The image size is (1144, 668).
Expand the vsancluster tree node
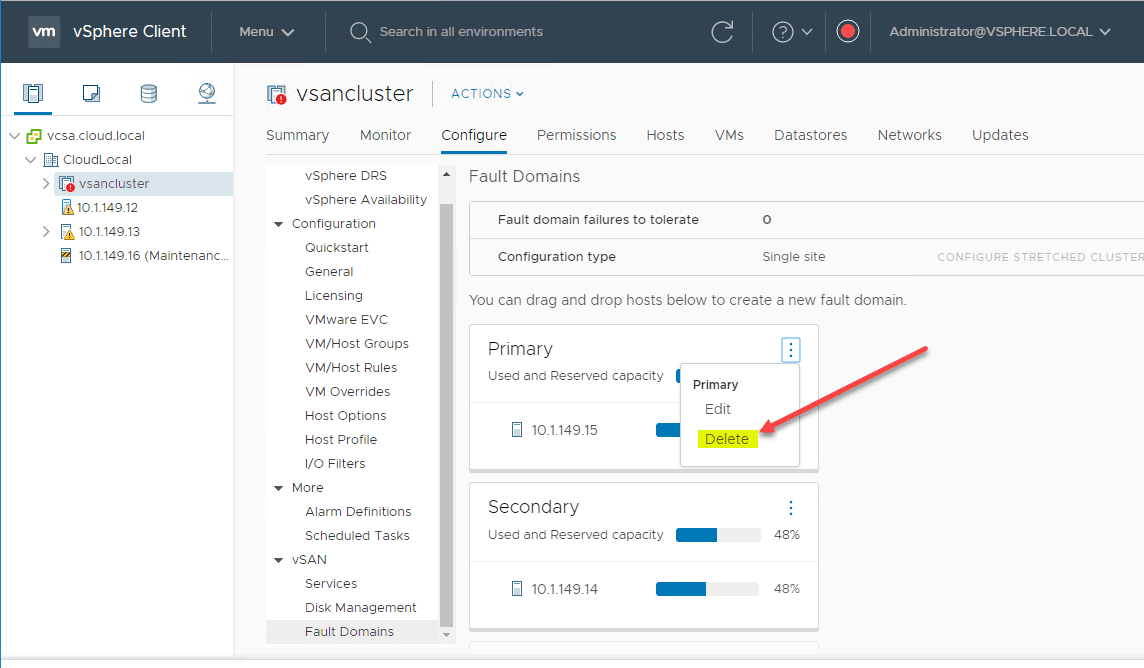coord(46,184)
